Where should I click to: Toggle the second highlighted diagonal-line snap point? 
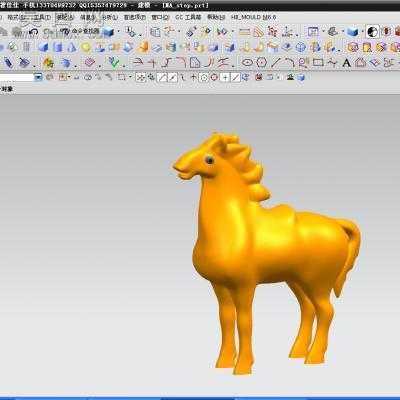pyautogui.click(x=173, y=77)
